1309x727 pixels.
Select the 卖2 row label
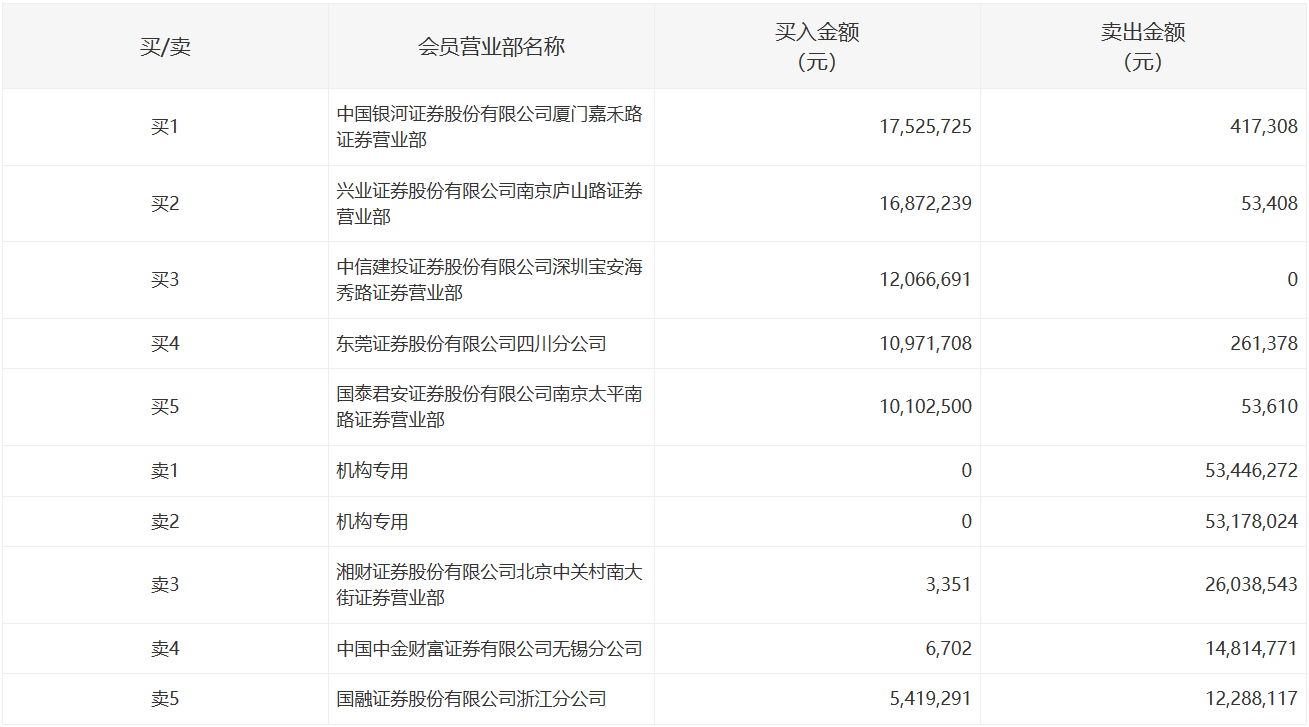tap(165, 522)
